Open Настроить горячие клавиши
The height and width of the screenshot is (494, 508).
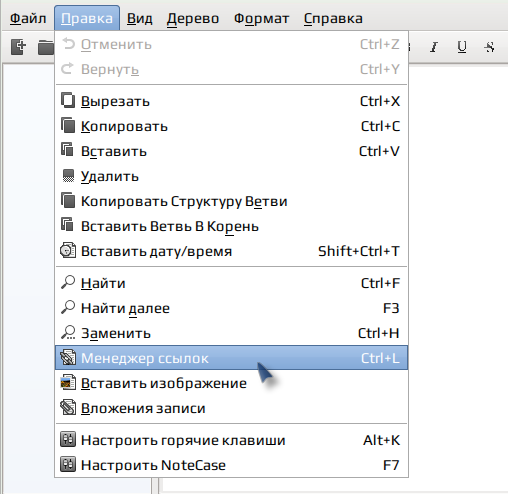(231, 440)
